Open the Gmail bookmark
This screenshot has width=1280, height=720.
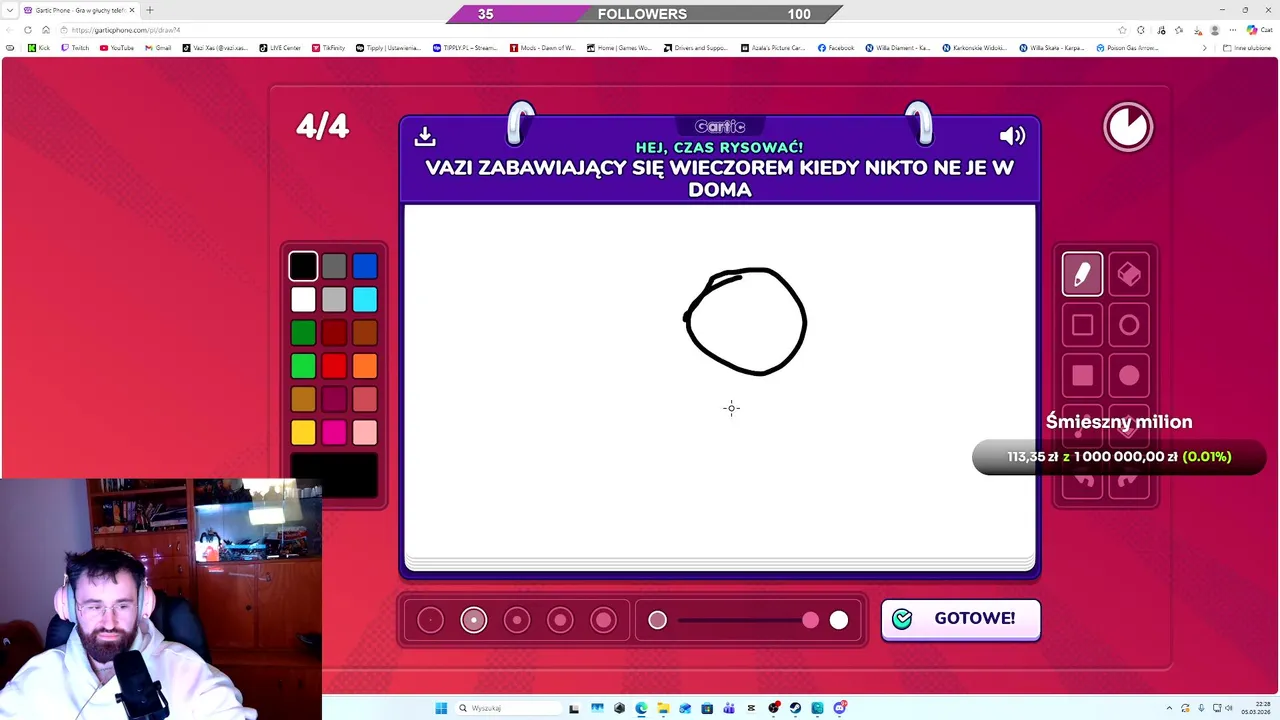pyautogui.click(x=158, y=48)
